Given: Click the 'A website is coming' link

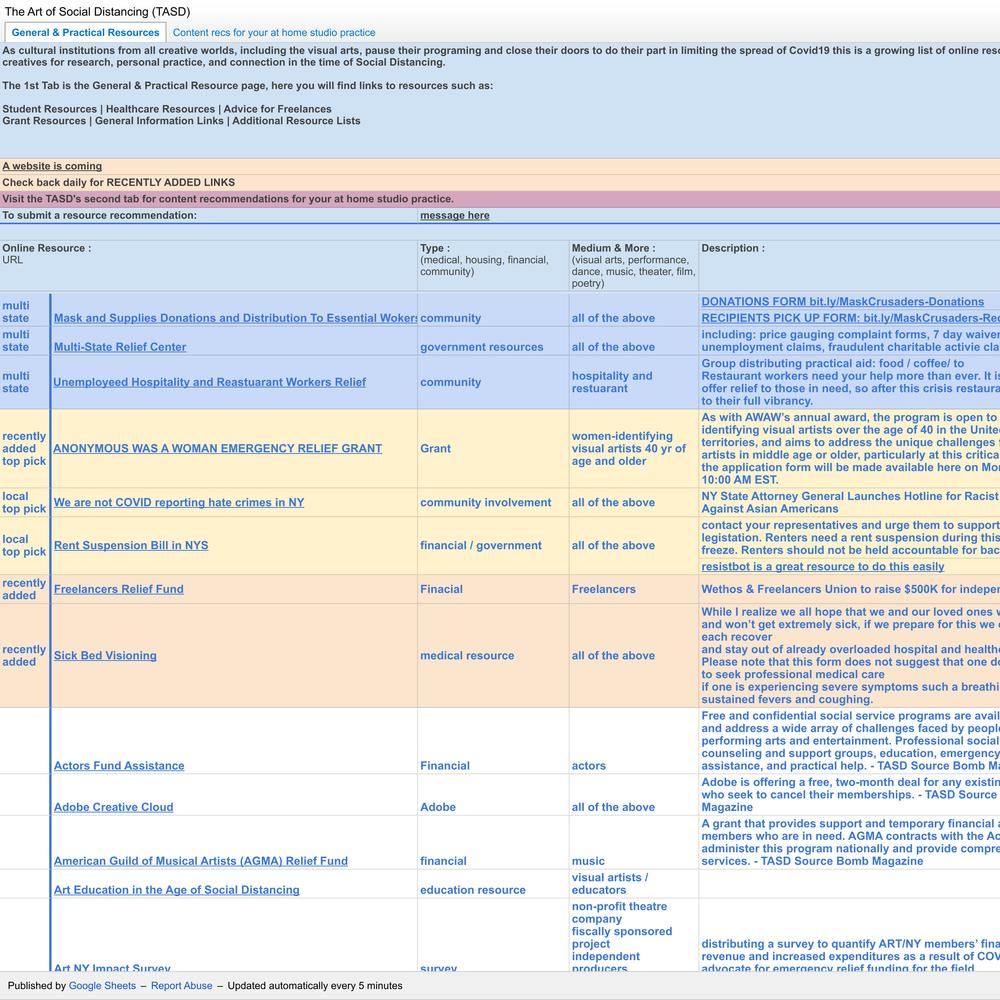Looking at the screenshot, I should point(52,166).
